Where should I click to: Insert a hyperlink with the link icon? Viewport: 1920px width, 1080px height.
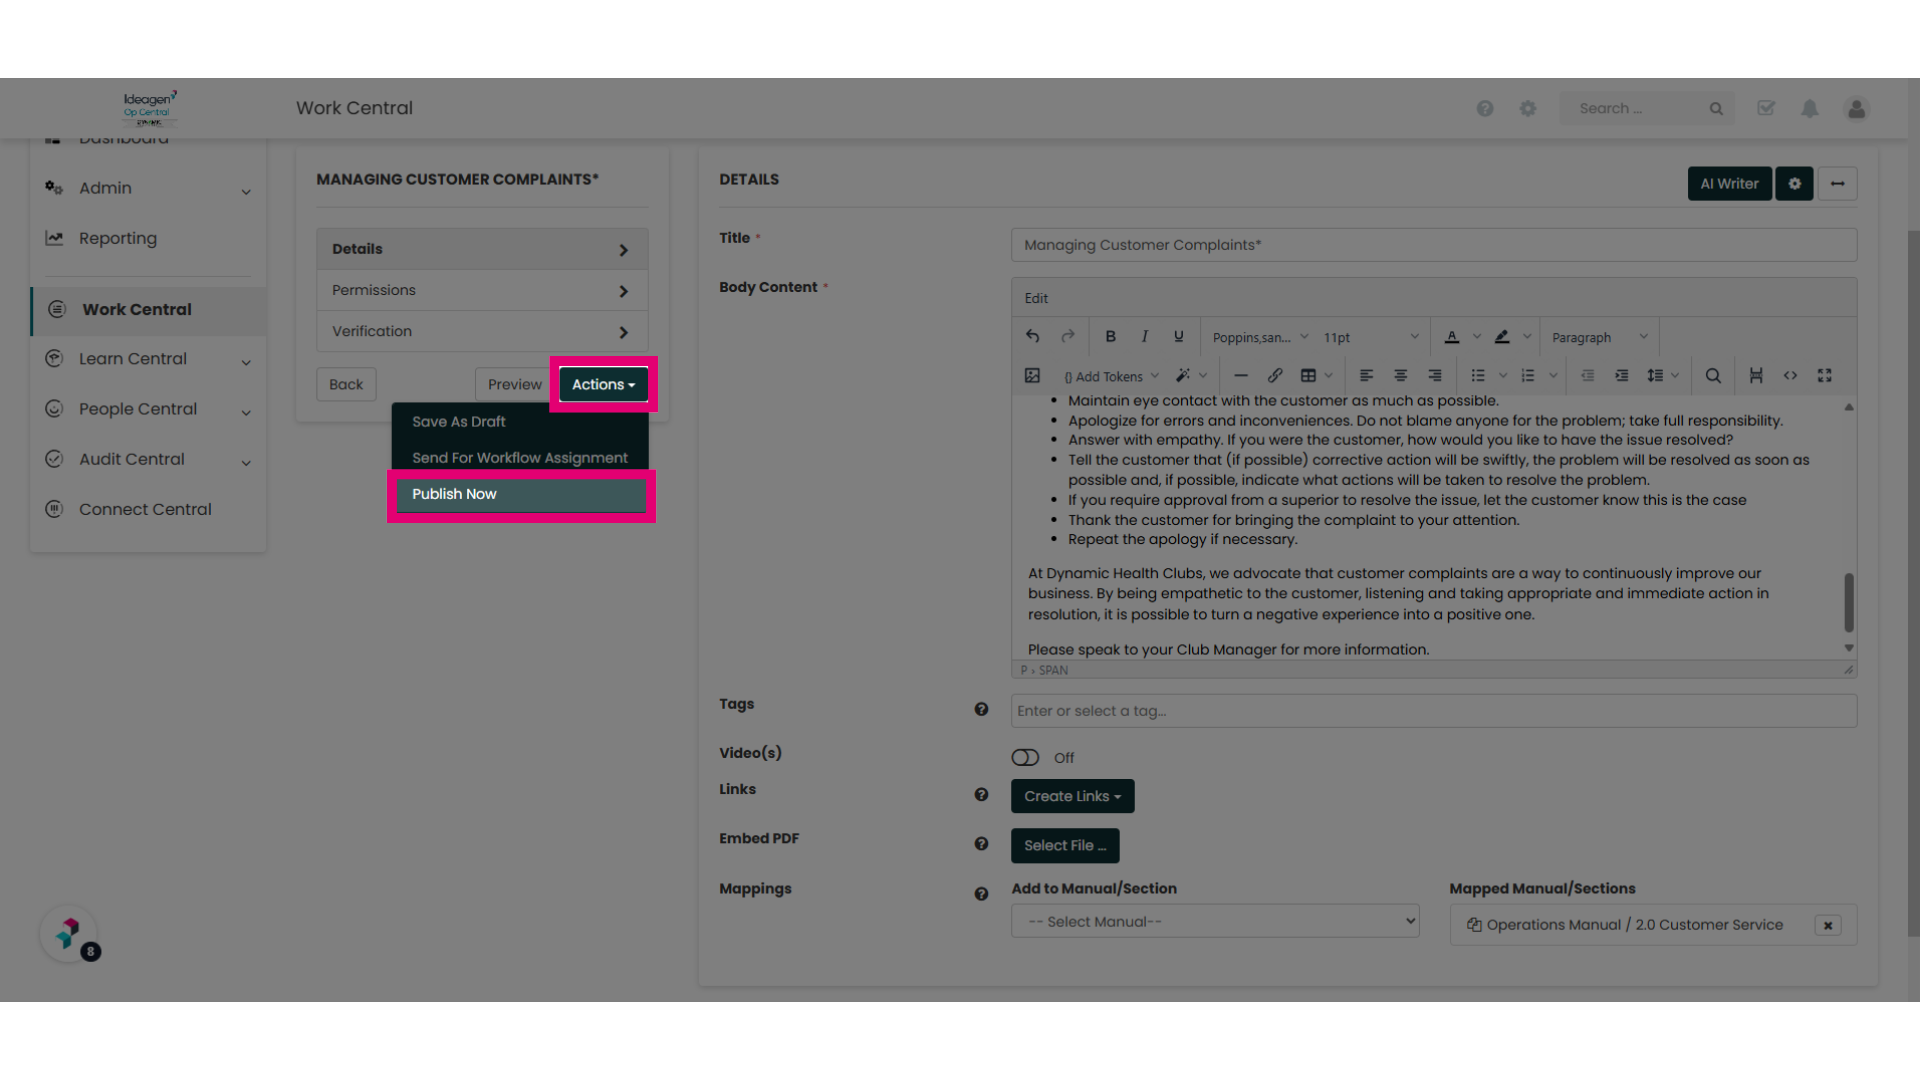(x=1275, y=375)
